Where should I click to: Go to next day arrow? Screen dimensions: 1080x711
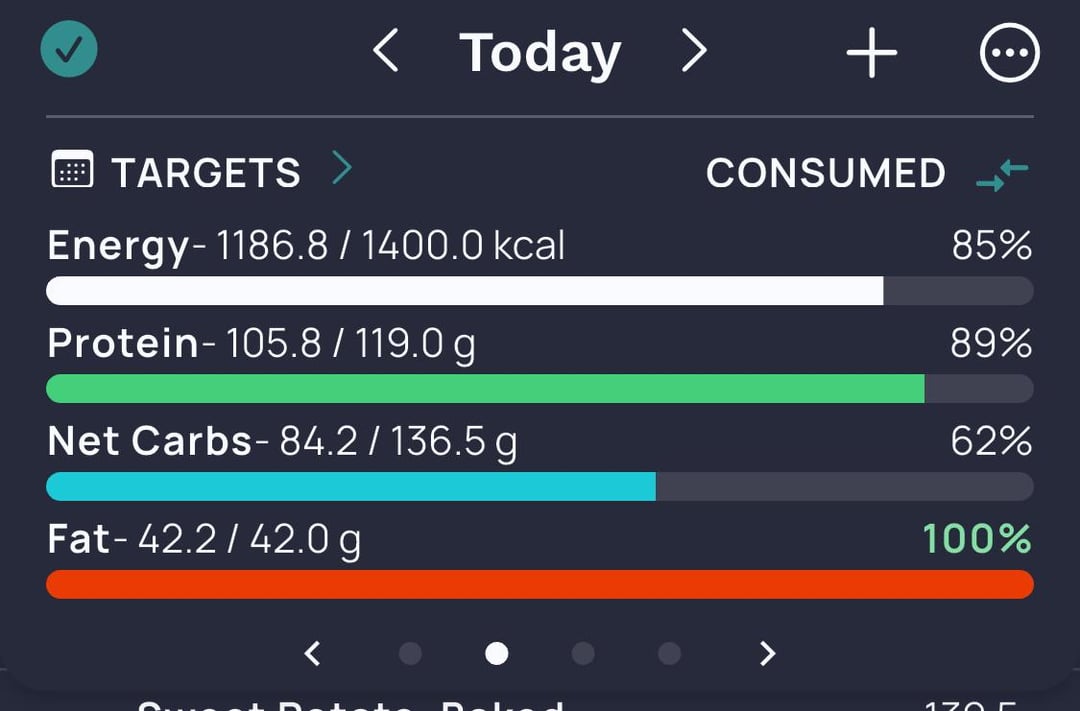pyautogui.click(x=694, y=50)
